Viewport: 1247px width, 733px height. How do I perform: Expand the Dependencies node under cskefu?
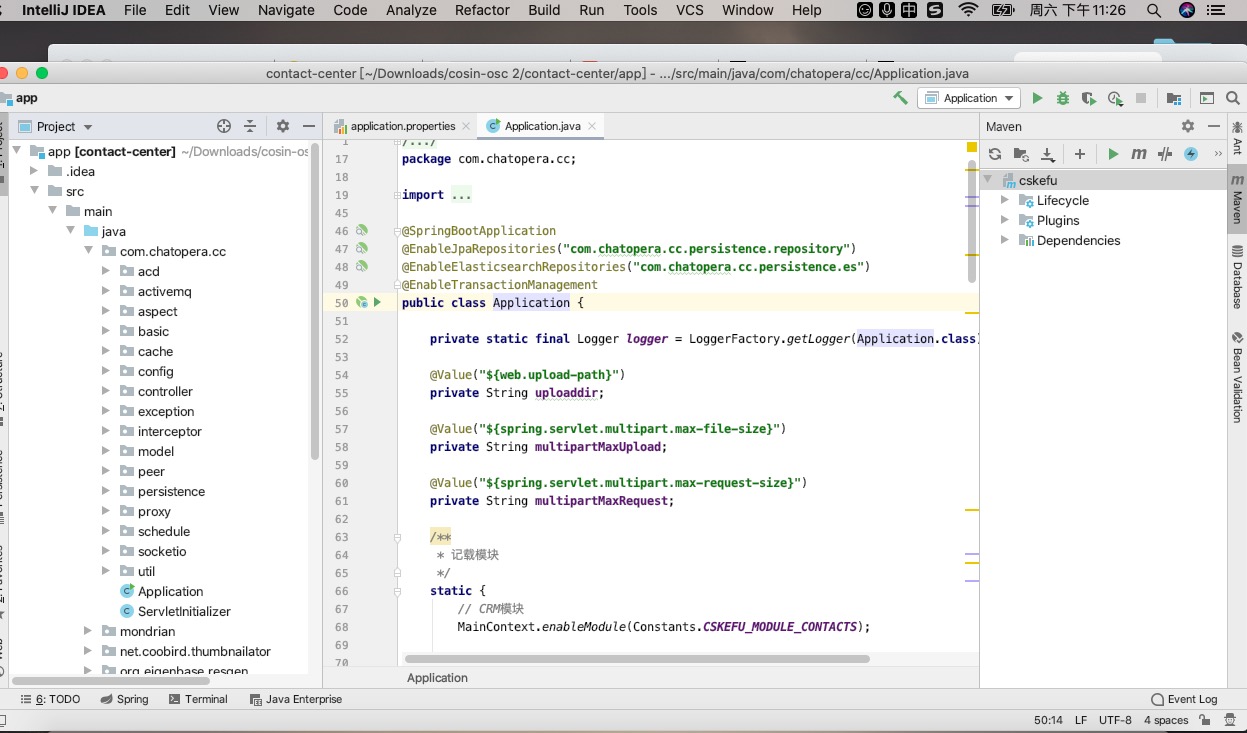point(1004,240)
